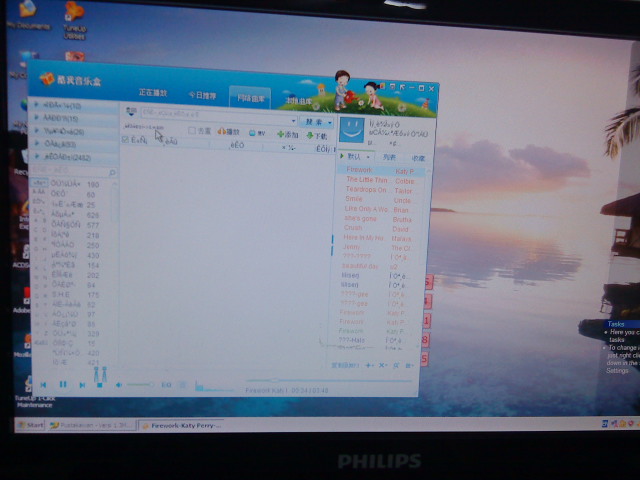
Task: Click the X delete icon below playlist
Action: coord(382,365)
